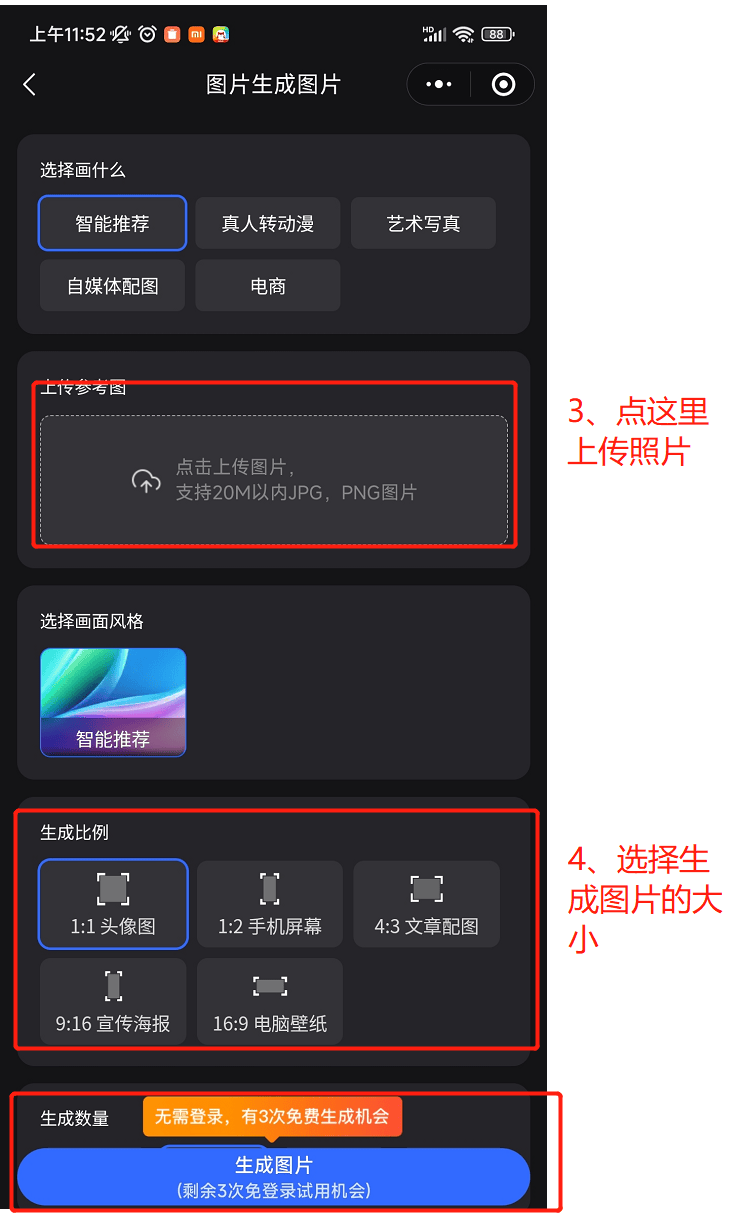Tap the back arrow icon
The height and width of the screenshot is (1217, 747).
29,85
